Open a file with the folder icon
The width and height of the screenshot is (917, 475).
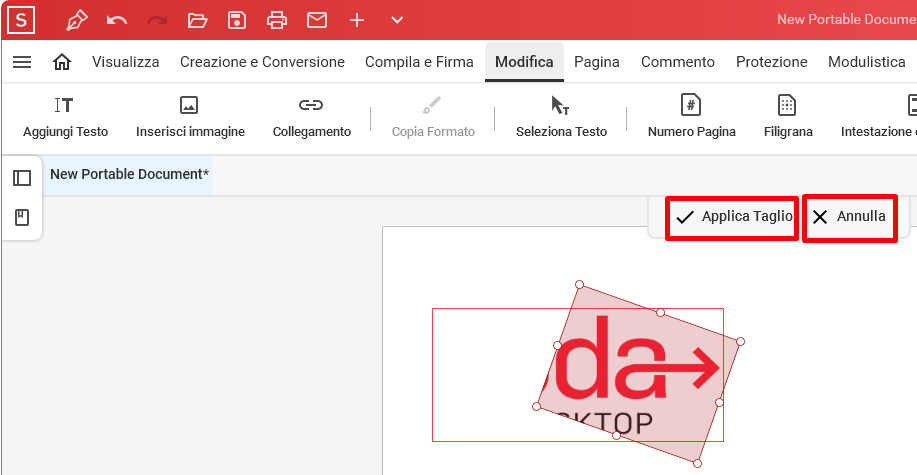[x=197, y=20]
